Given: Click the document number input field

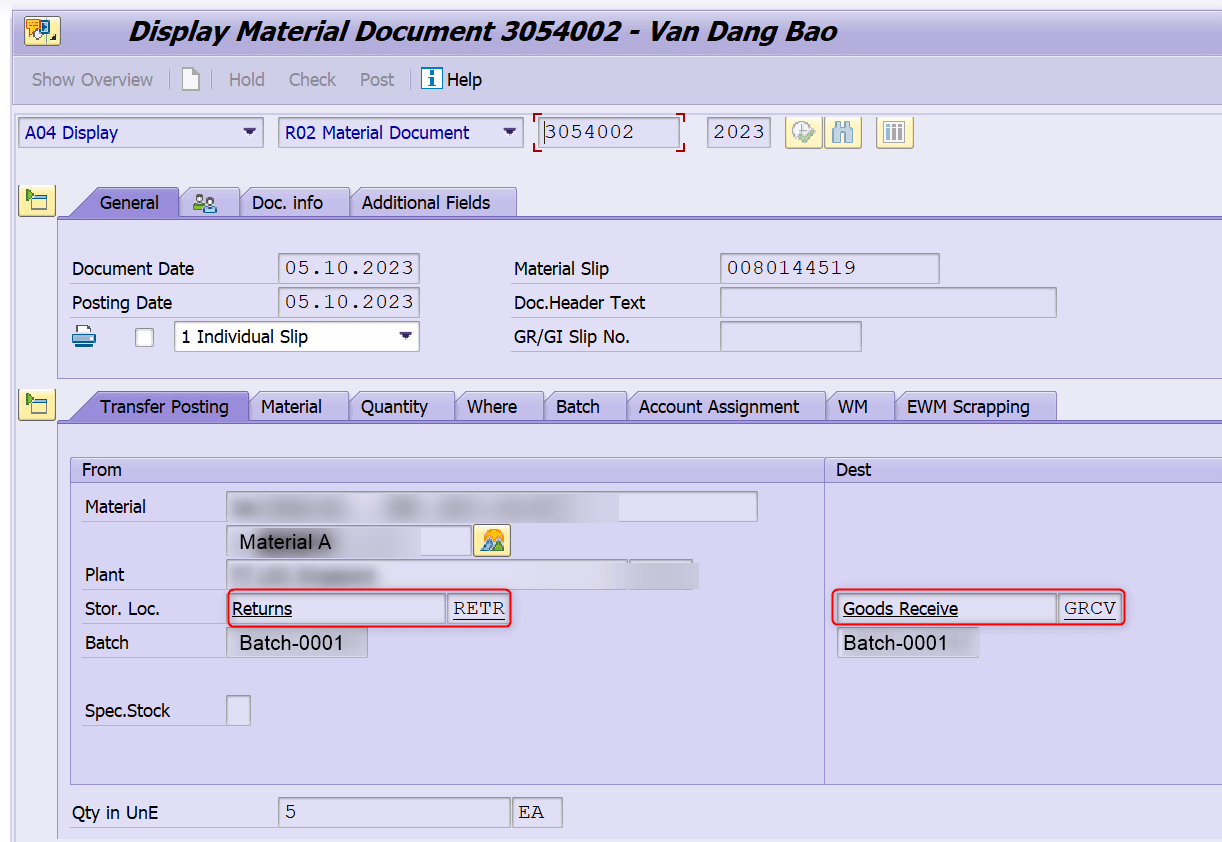Looking at the screenshot, I should (608, 131).
